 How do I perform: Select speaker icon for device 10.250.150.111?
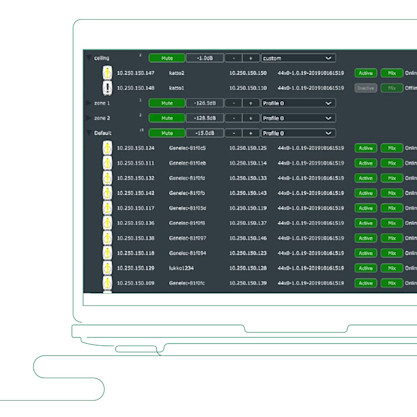click(107, 163)
